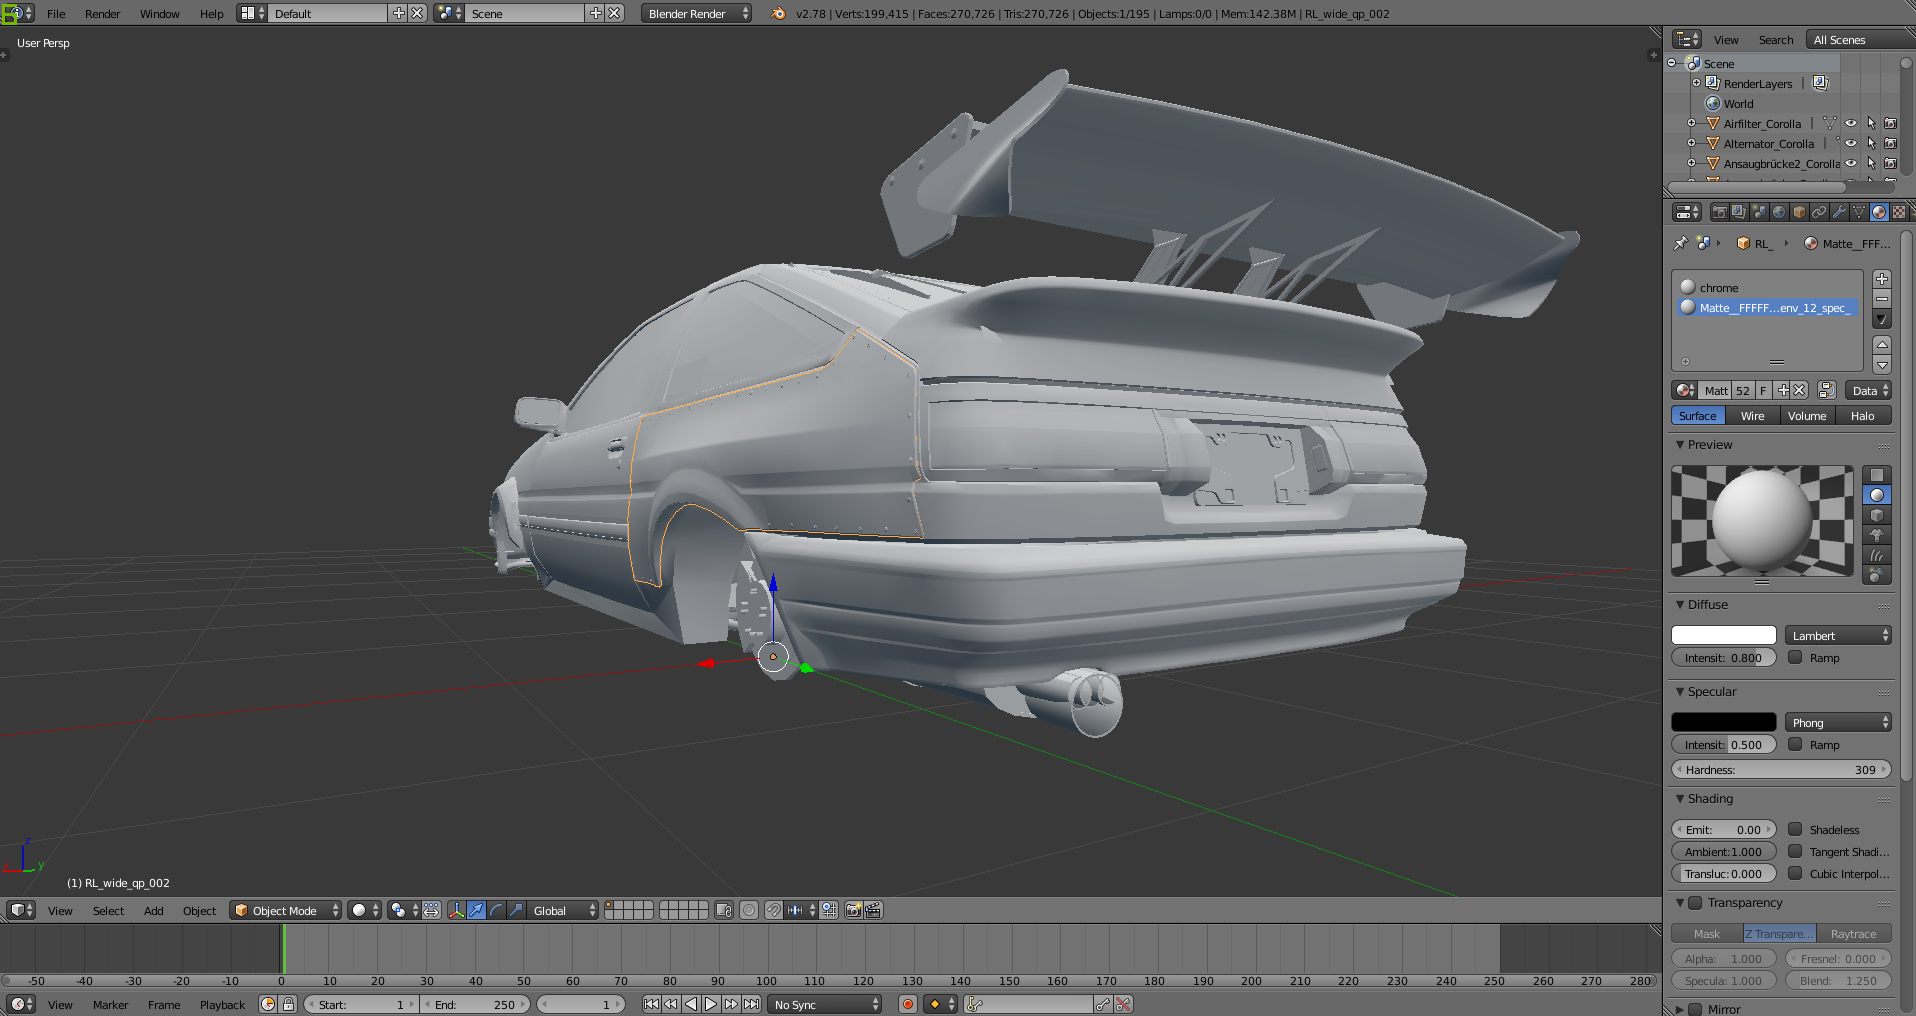Open the Render camera properties tab
Viewport: 1916px width, 1016px height.
tap(1719, 212)
